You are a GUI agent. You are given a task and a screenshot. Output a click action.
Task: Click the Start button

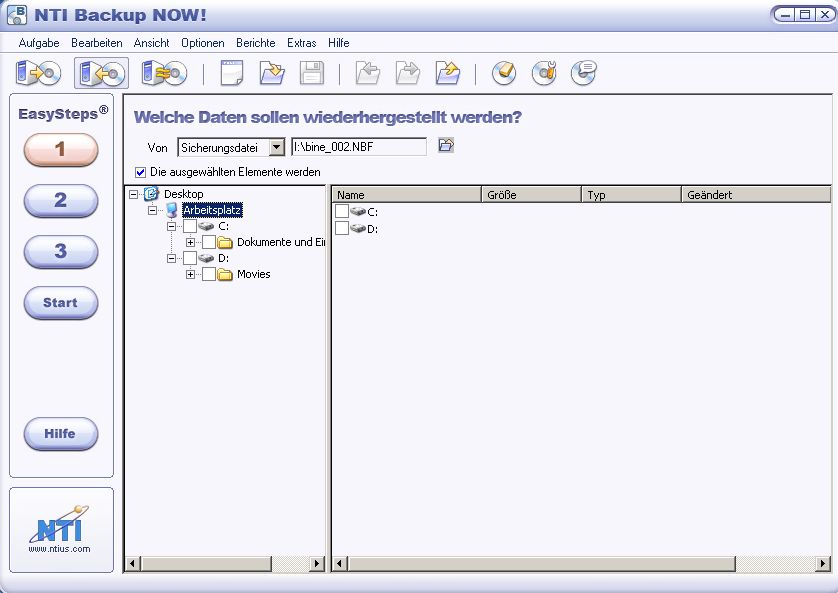point(61,303)
